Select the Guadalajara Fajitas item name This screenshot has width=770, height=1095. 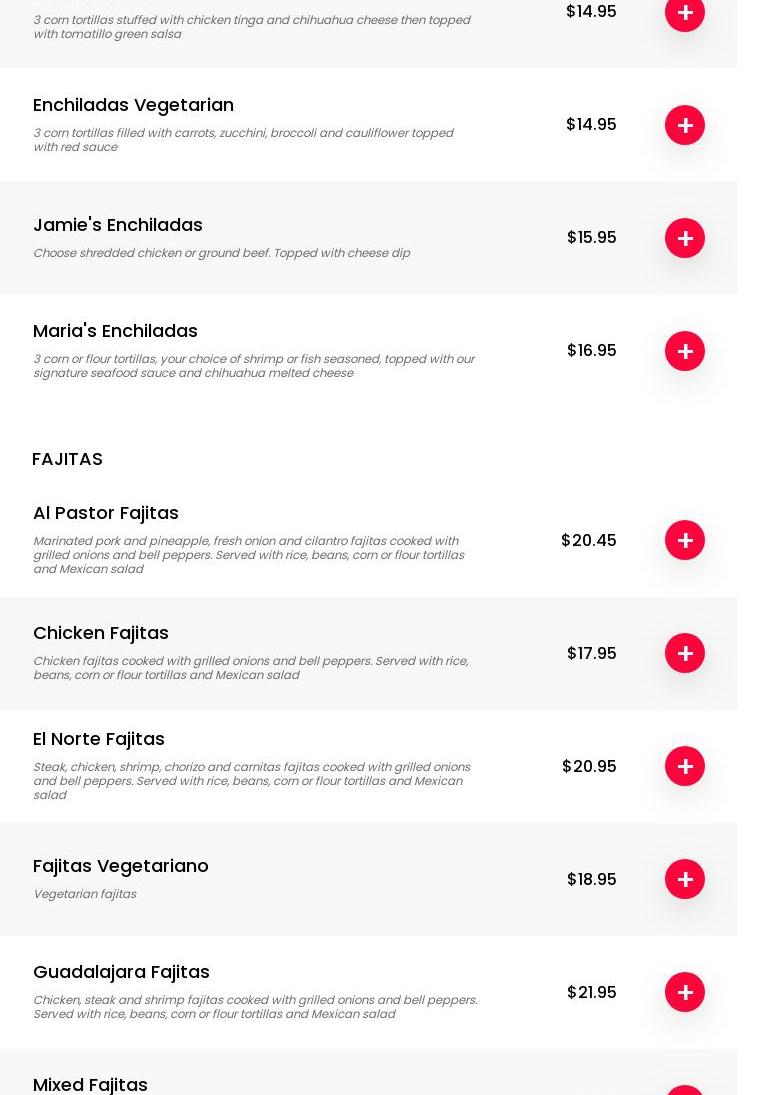pos(121,972)
